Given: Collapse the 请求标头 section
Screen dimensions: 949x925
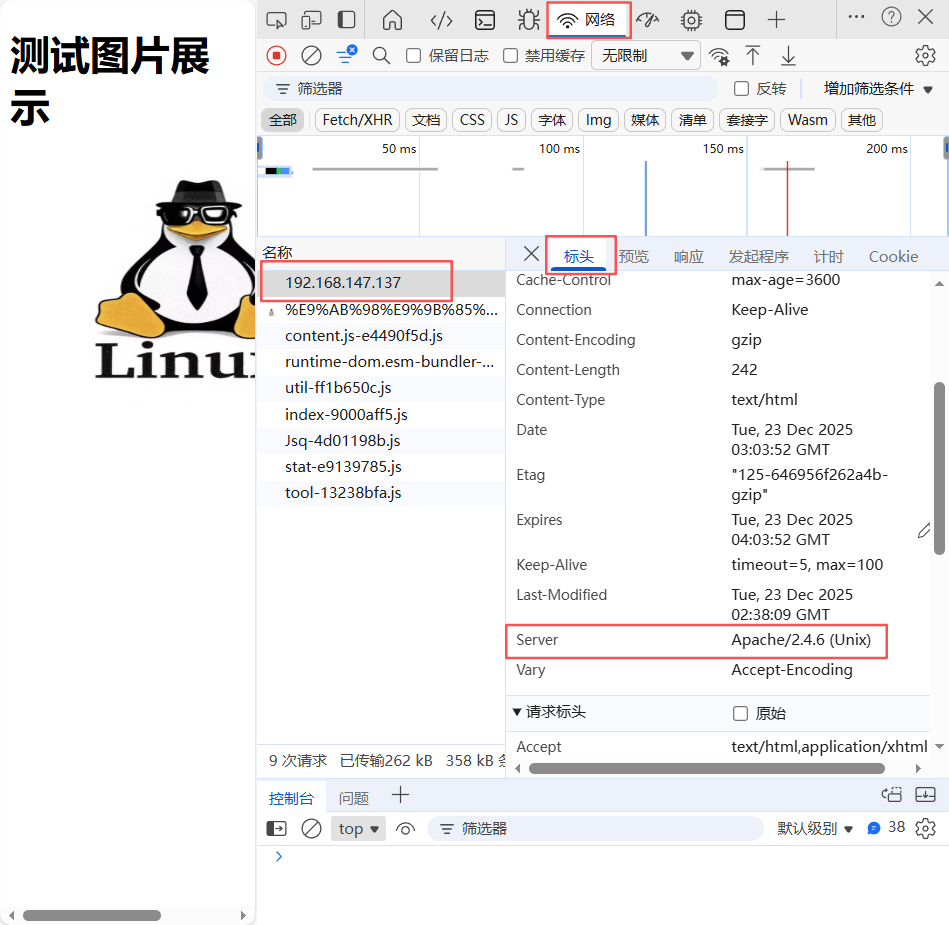Looking at the screenshot, I should [x=550, y=712].
